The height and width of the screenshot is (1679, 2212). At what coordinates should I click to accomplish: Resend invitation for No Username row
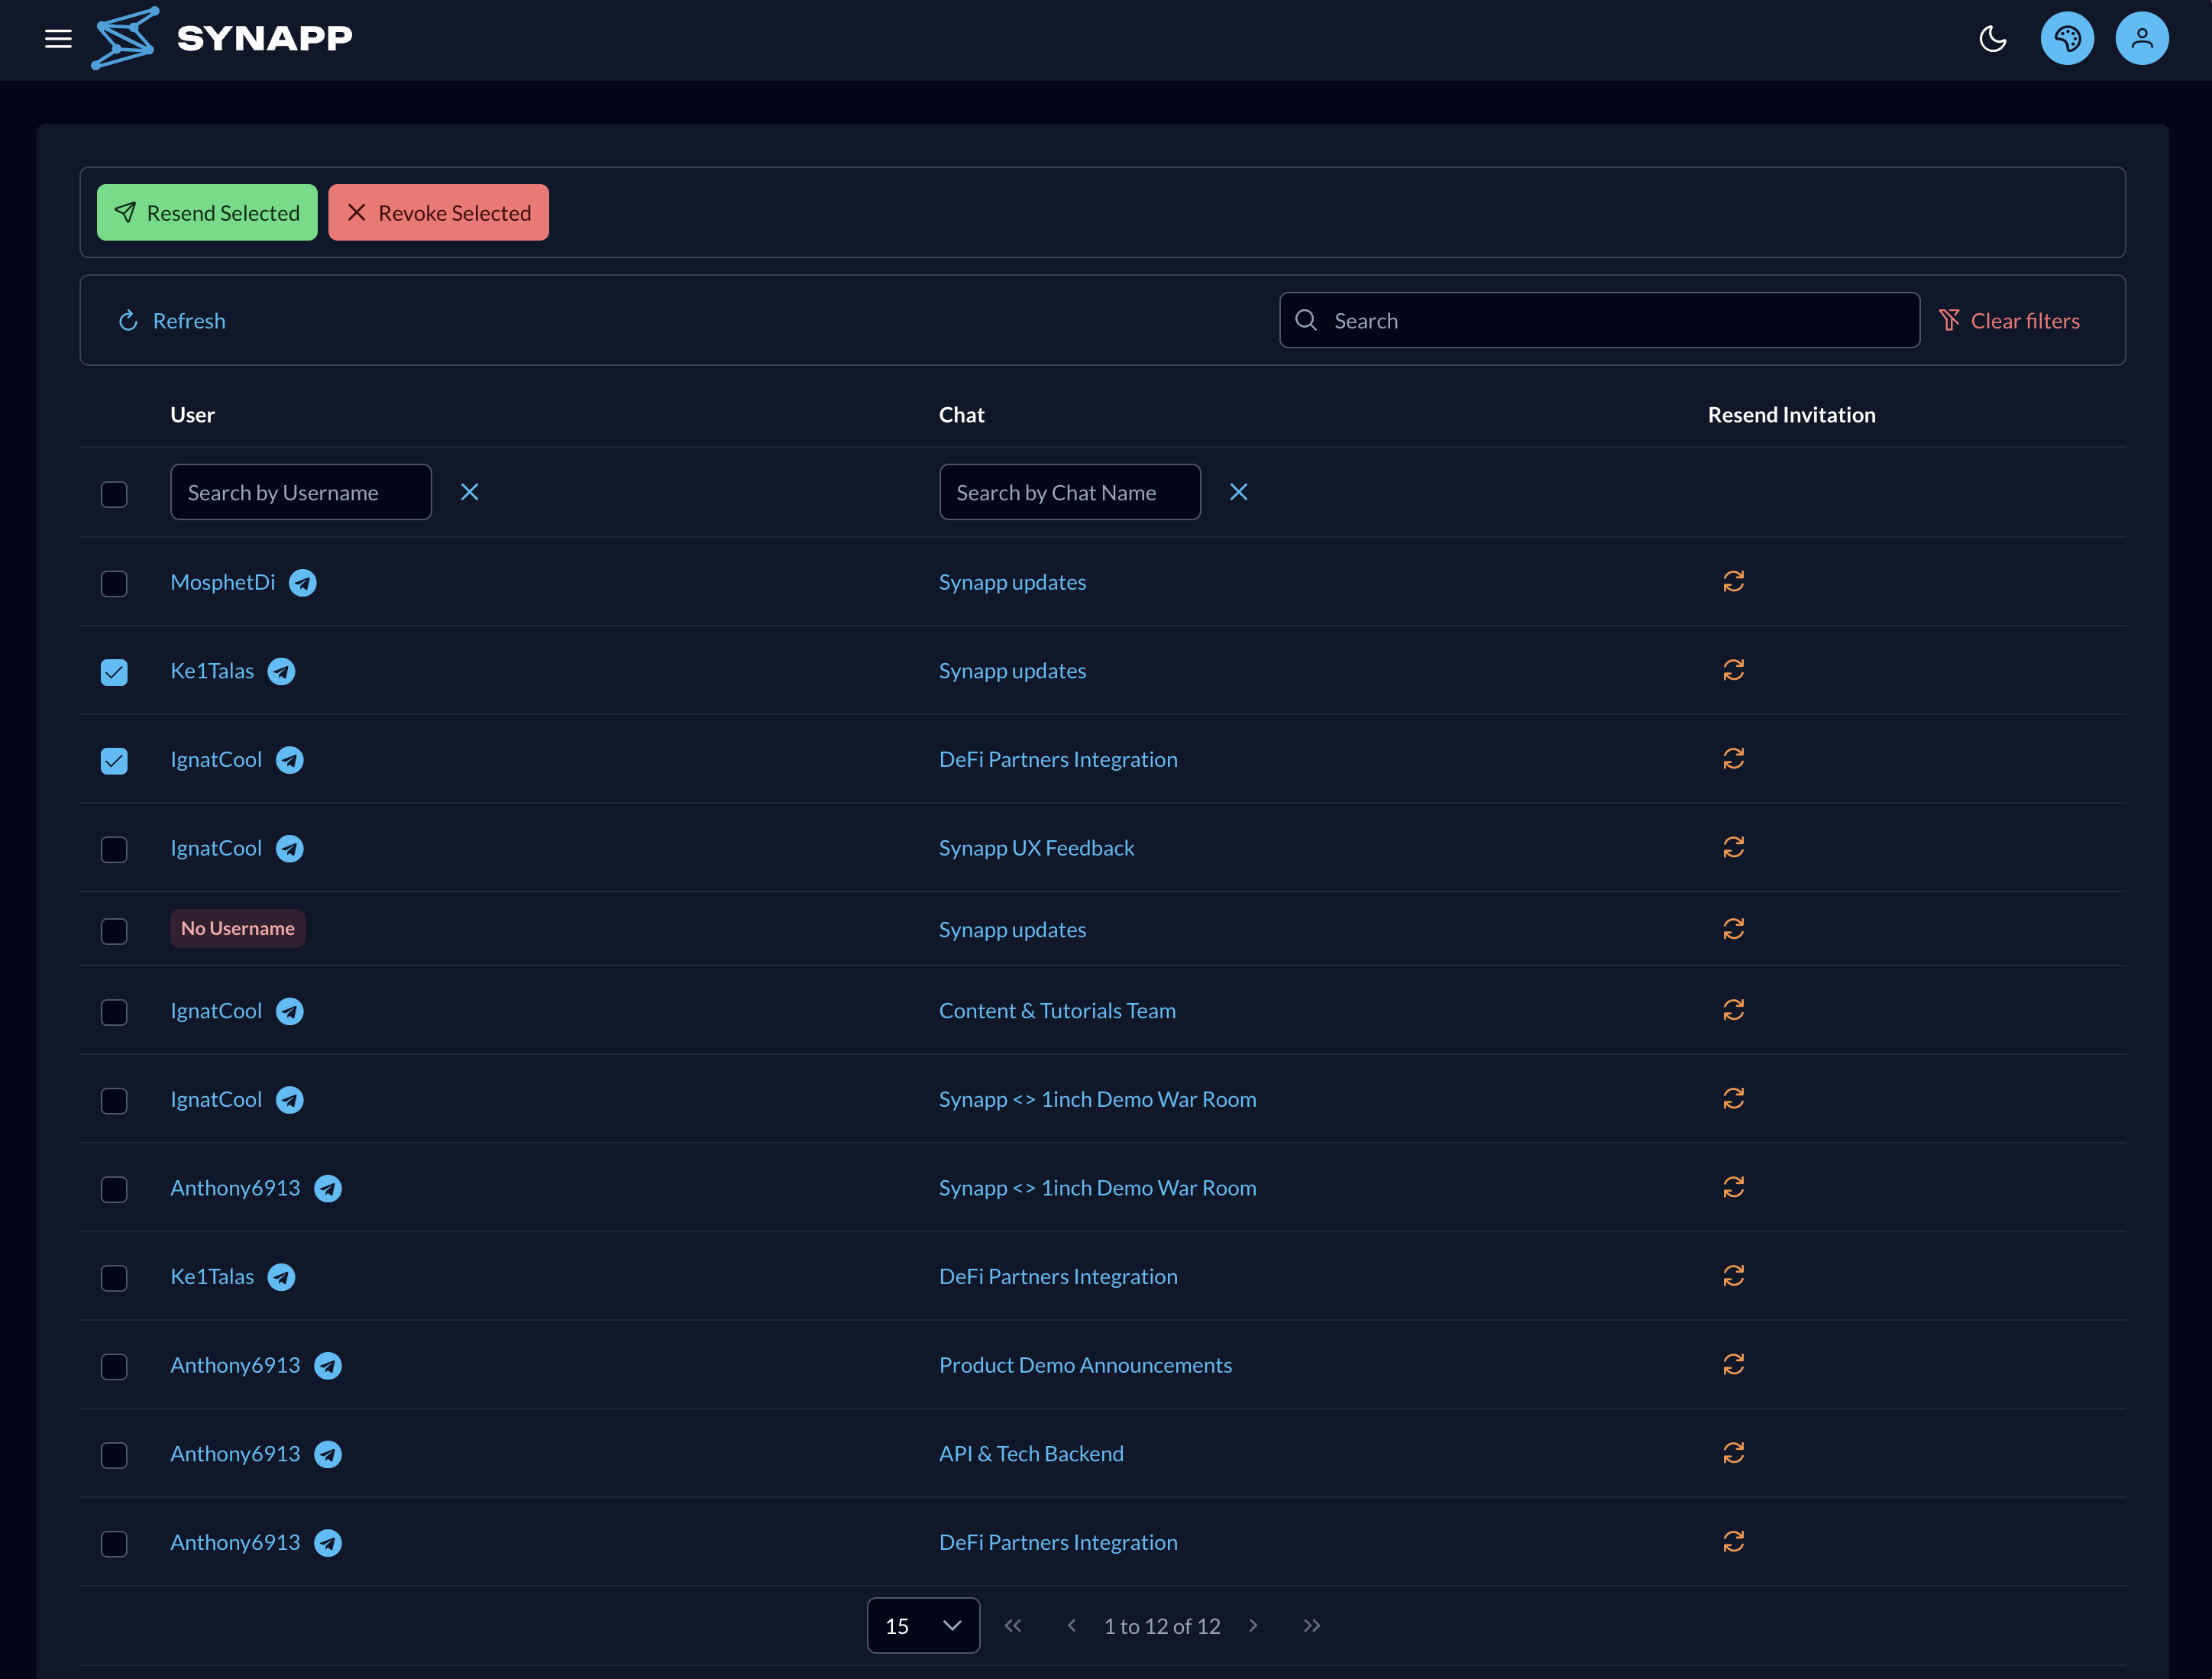1733,929
